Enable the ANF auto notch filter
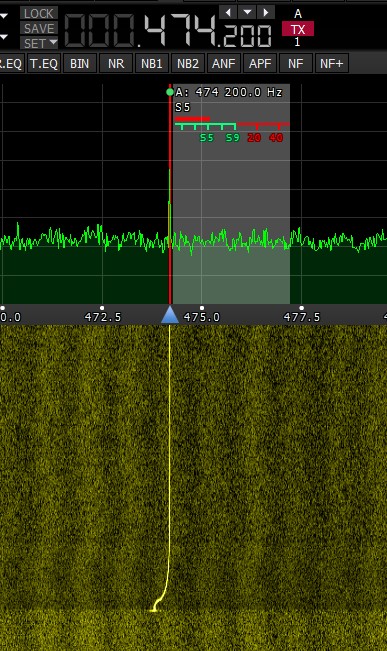Screen dimensions: 387x651 point(223,64)
